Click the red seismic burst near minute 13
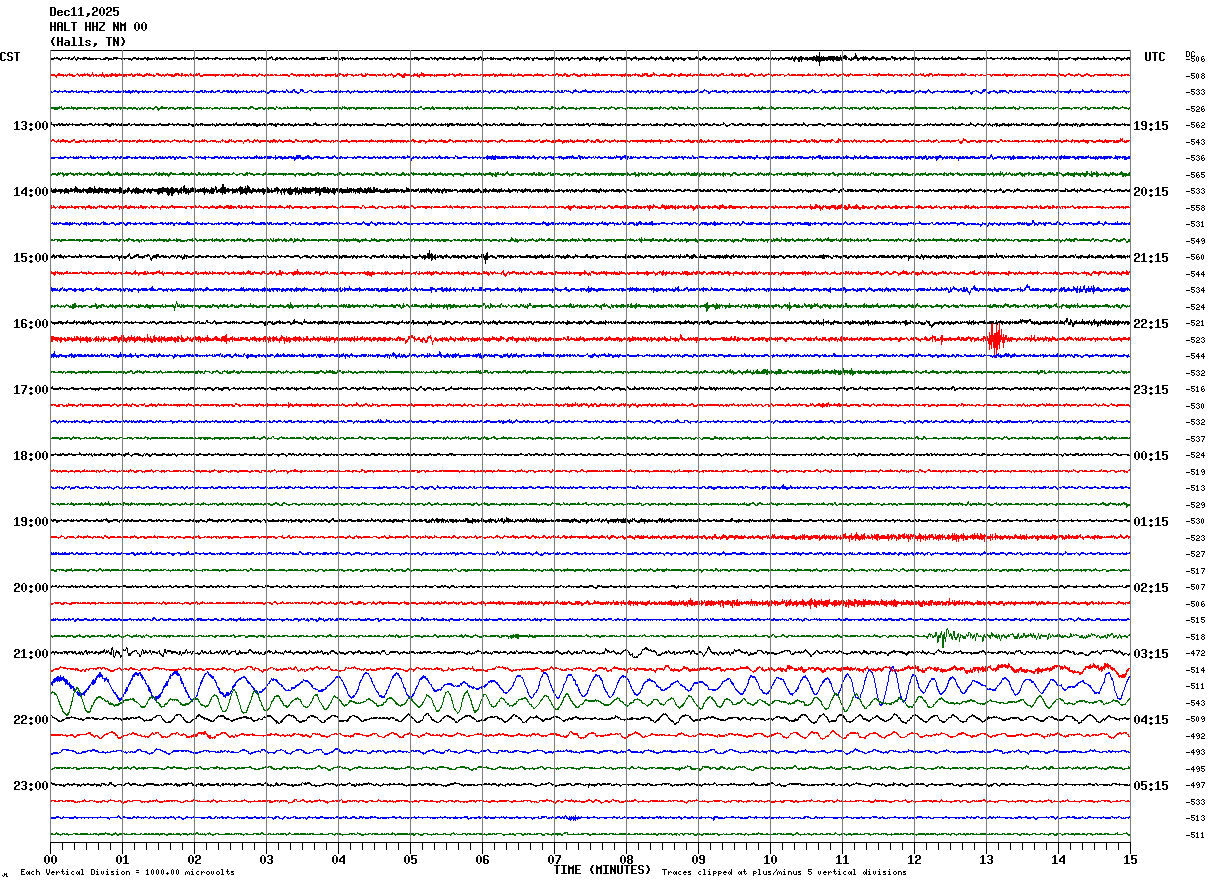1210x886 pixels. 994,338
